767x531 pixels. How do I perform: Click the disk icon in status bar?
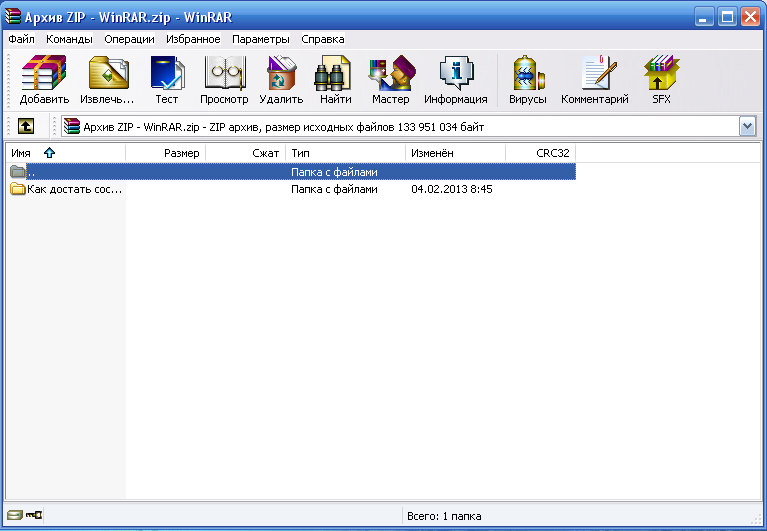point(15,515)
